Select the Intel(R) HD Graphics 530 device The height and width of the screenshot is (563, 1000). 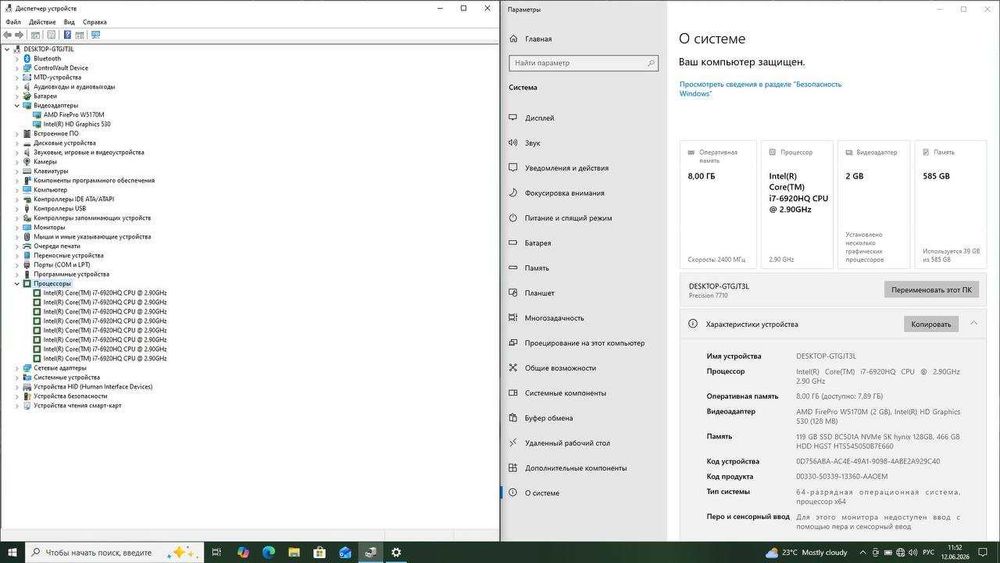(x=77, y=124)
